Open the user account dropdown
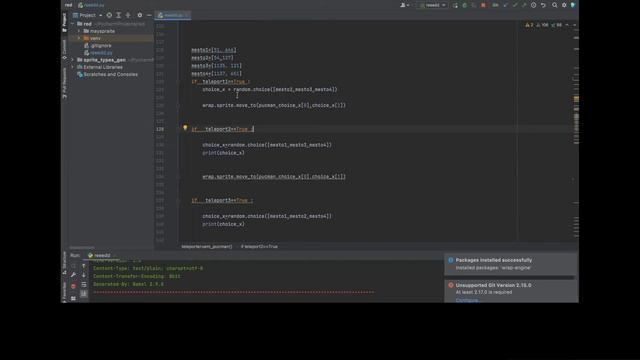The width and height of the screenshot is (640, 360). point(404,5)
